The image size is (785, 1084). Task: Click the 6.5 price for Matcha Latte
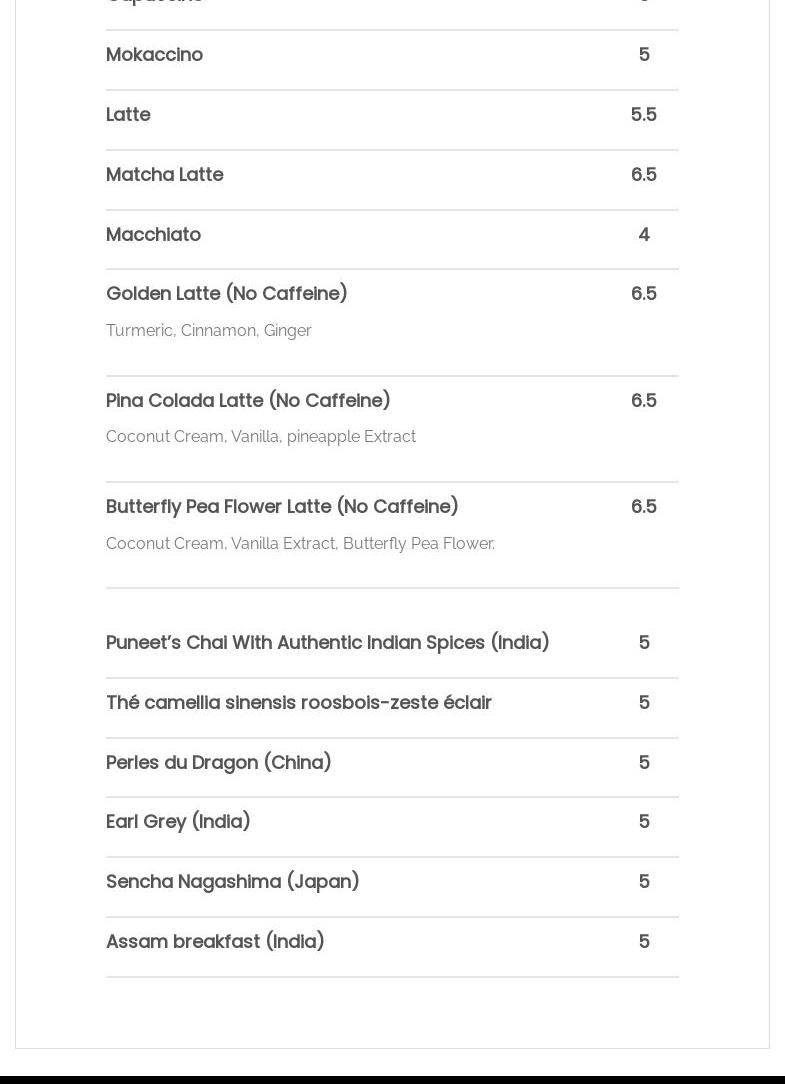(x=643, y=175)
